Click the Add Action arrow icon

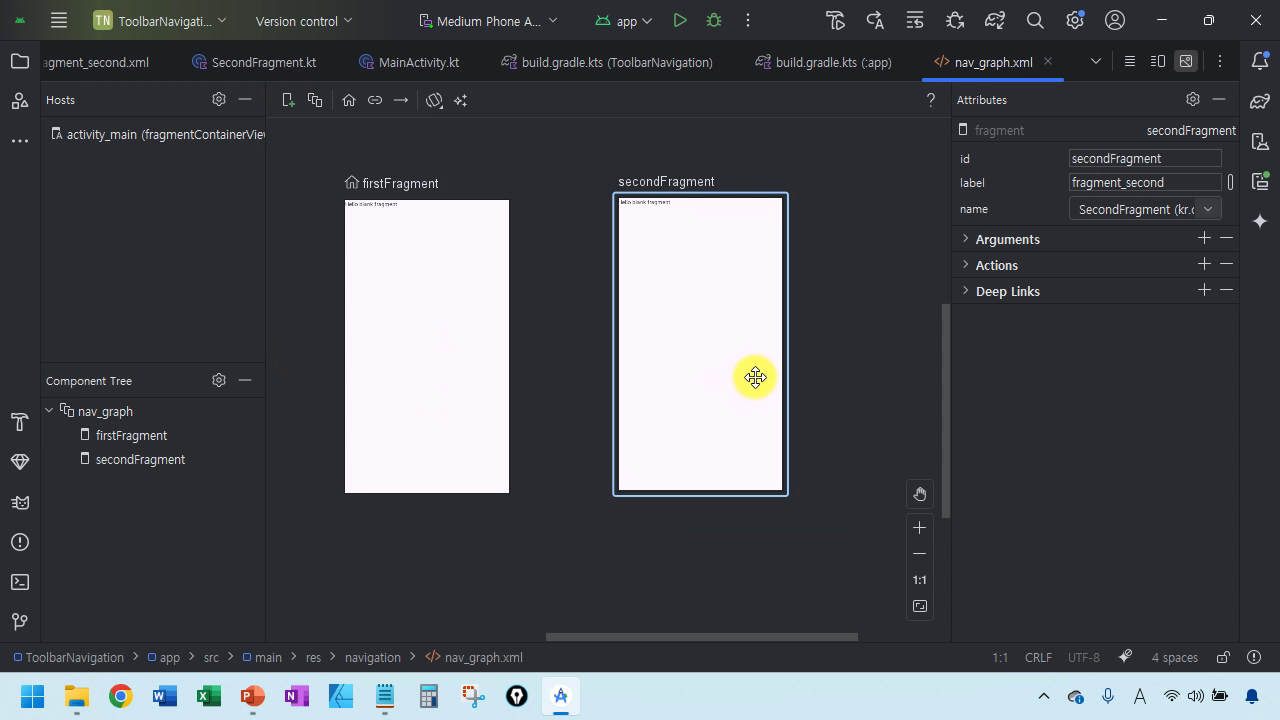pos(401,100)
